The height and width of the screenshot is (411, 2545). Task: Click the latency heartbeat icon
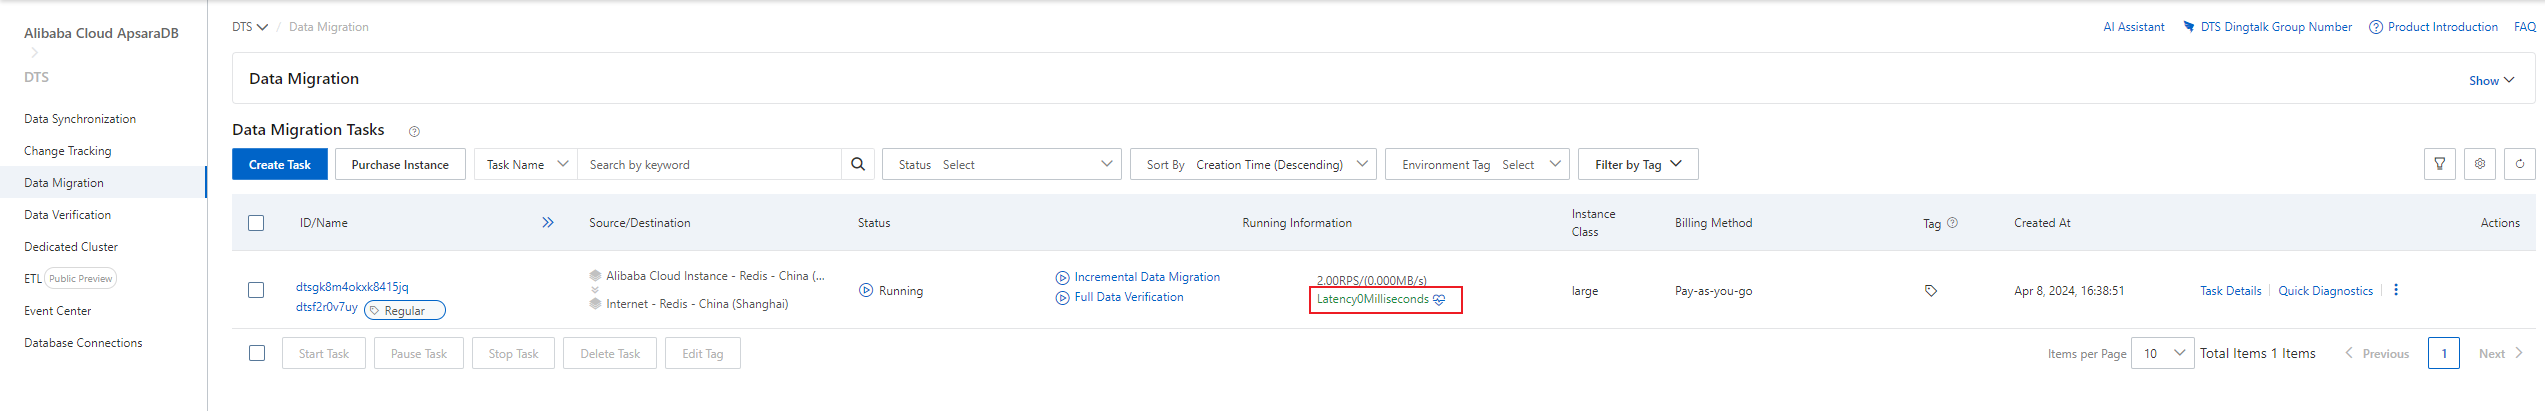coord(1439,300)
